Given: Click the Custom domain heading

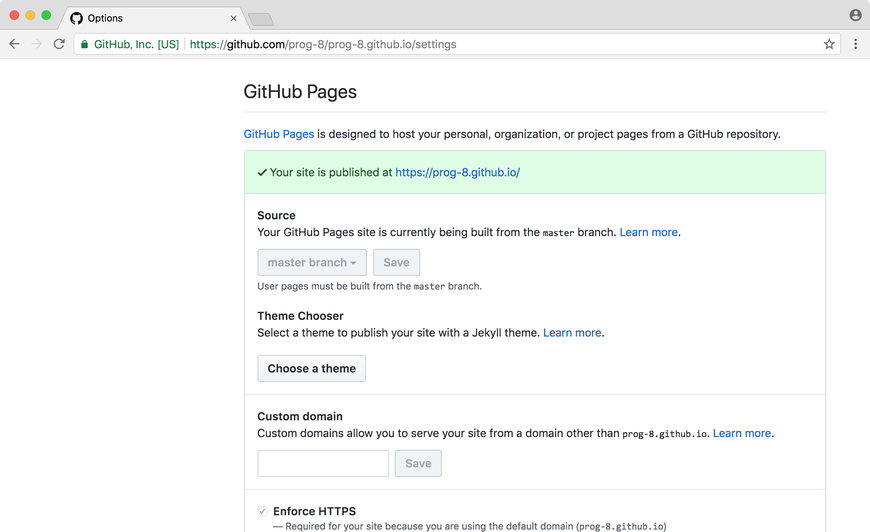Looking at the screenshot, I should [x=300, y=416].
